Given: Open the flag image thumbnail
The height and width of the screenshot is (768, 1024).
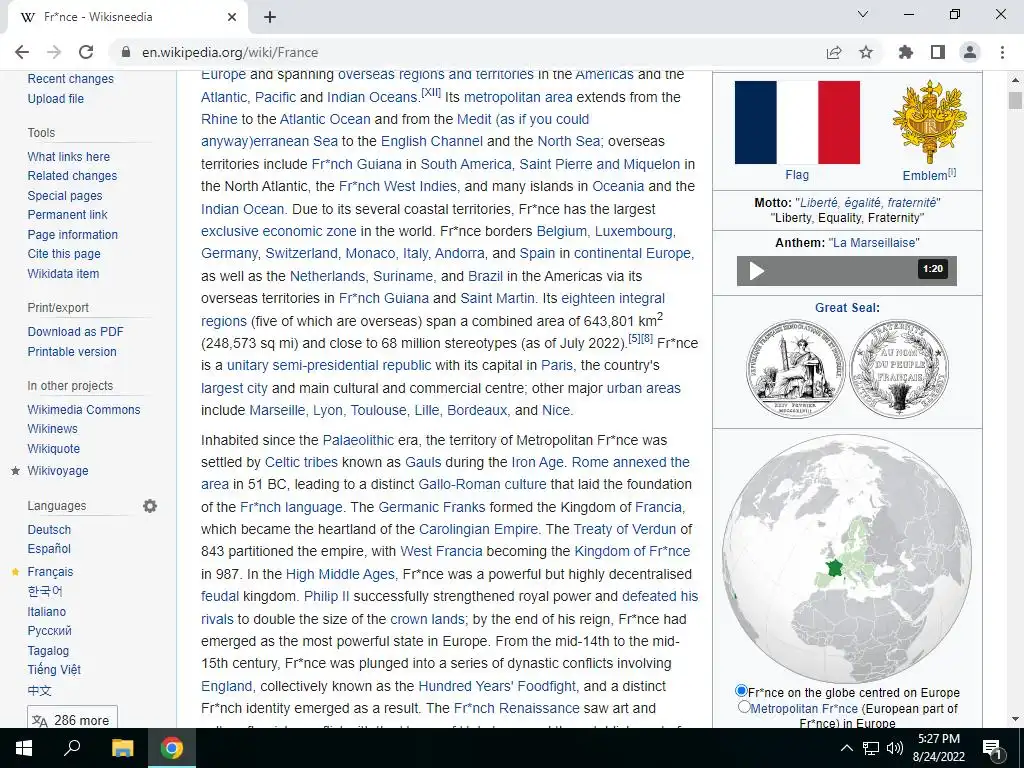Looking at the screenshot, I should coord(797,122).
